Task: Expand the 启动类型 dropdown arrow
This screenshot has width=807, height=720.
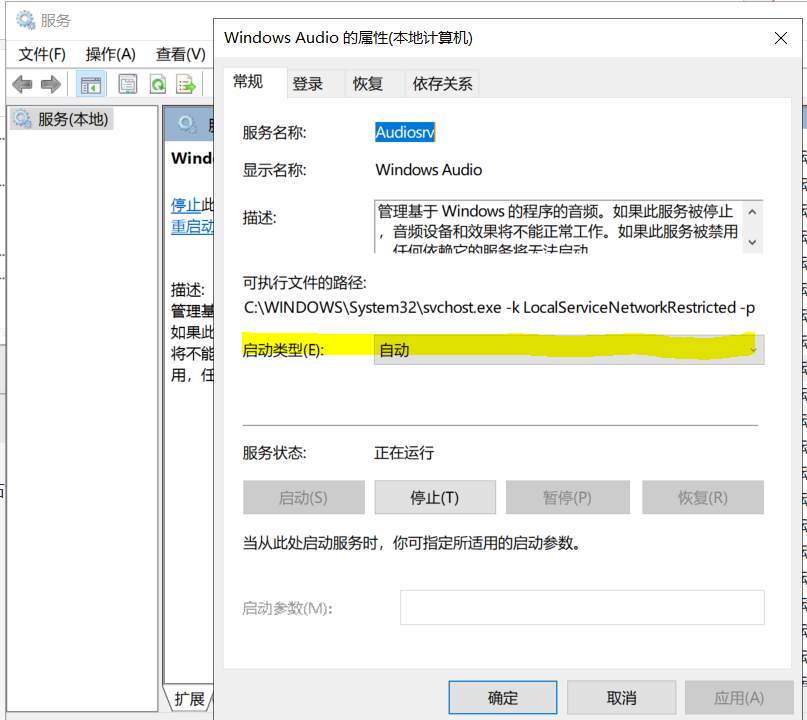Action: click(x=754, y=350)
